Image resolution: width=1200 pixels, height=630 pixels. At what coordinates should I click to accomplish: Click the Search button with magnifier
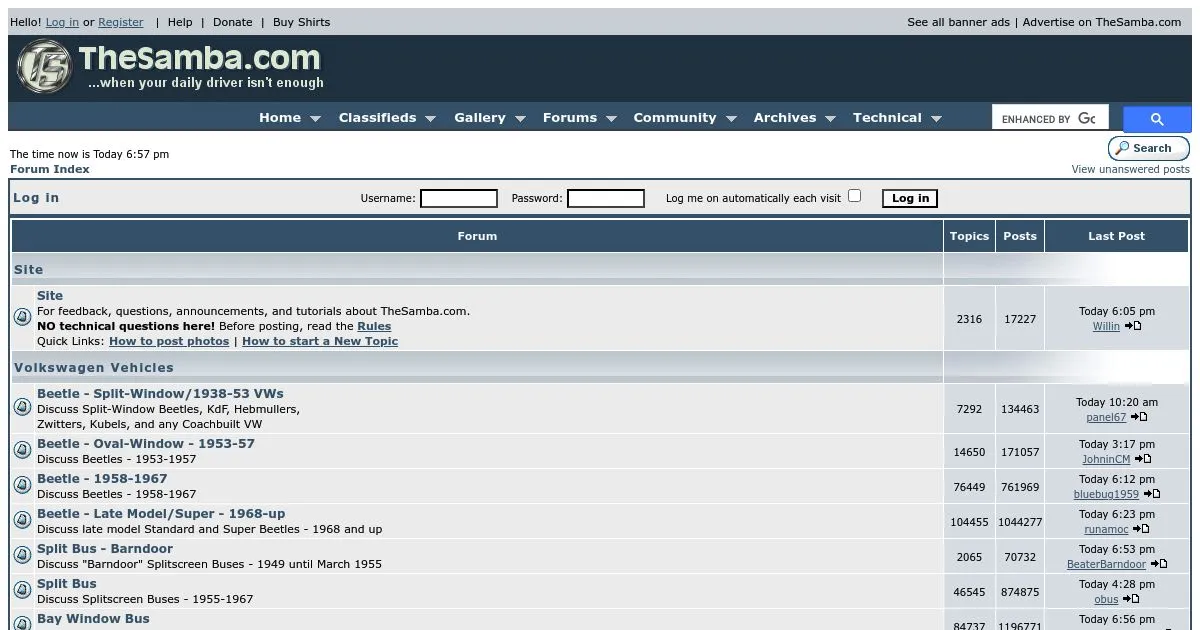pos(1148,148)
